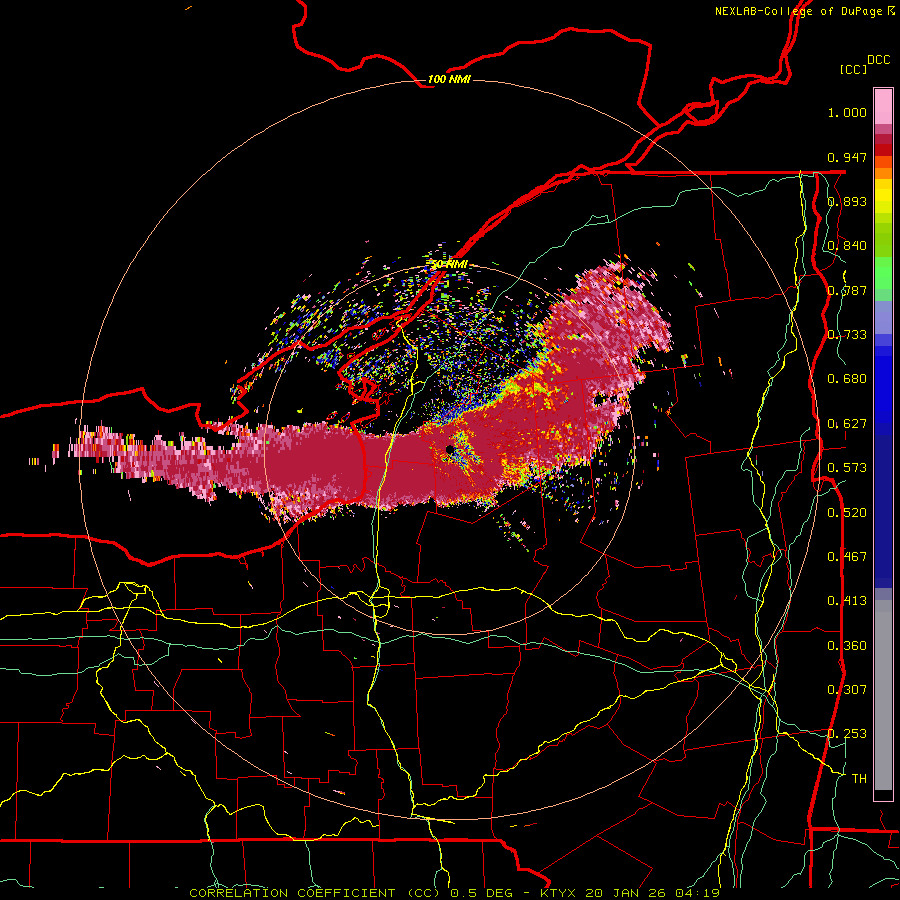The width and height of the screenshot is (900, 900).
Task: Select the 1.000 value on color scale
Action: (x=847, y=112)
